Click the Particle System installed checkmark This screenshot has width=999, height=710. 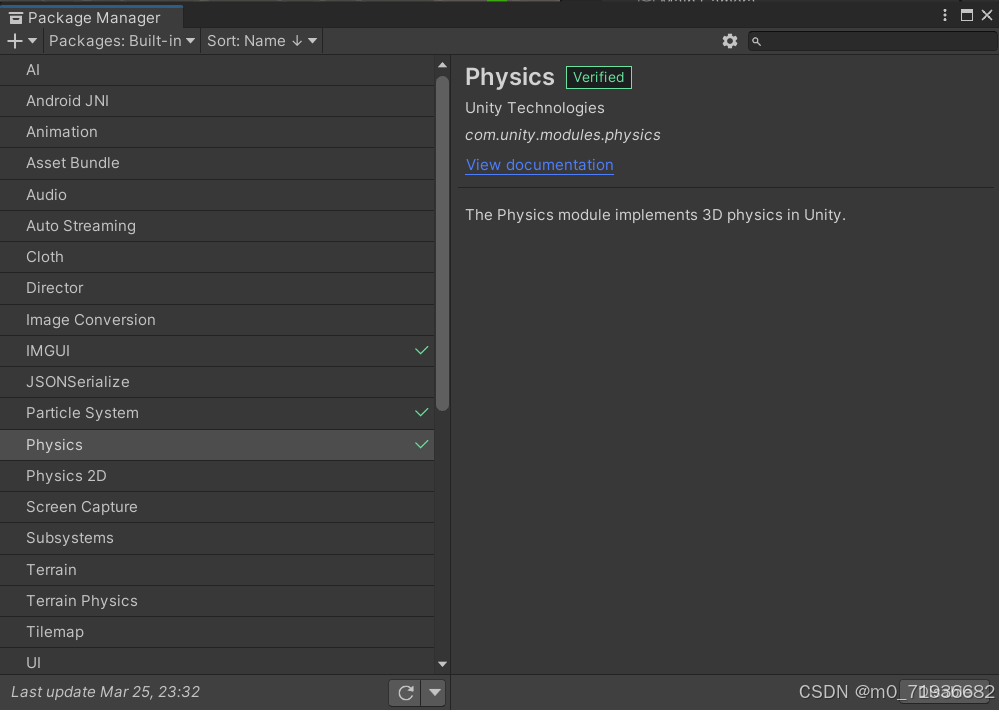click(x=421, y=412)
